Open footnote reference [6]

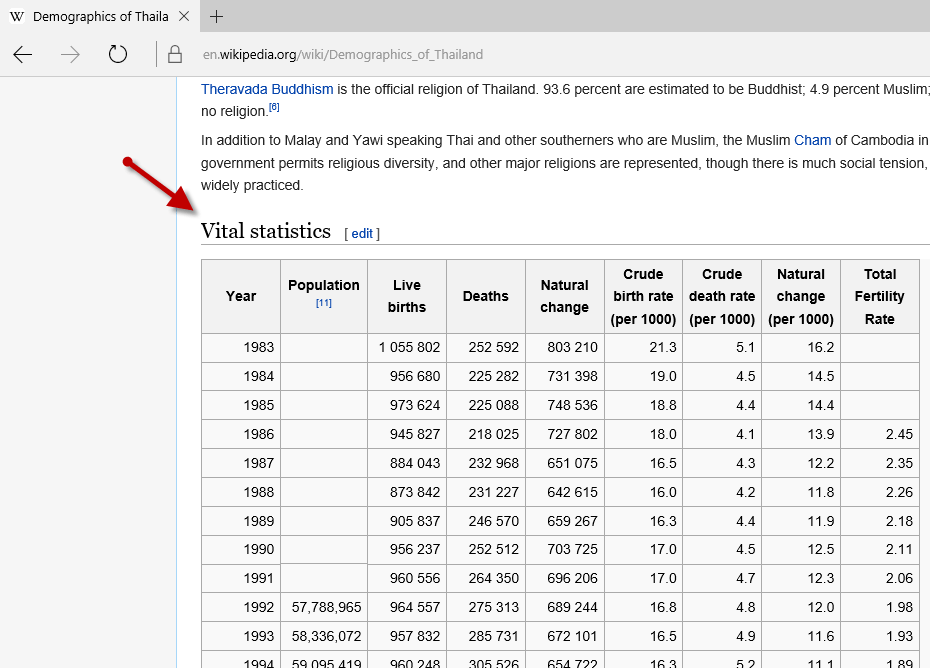pyautogui.click(x=274, y=107)
